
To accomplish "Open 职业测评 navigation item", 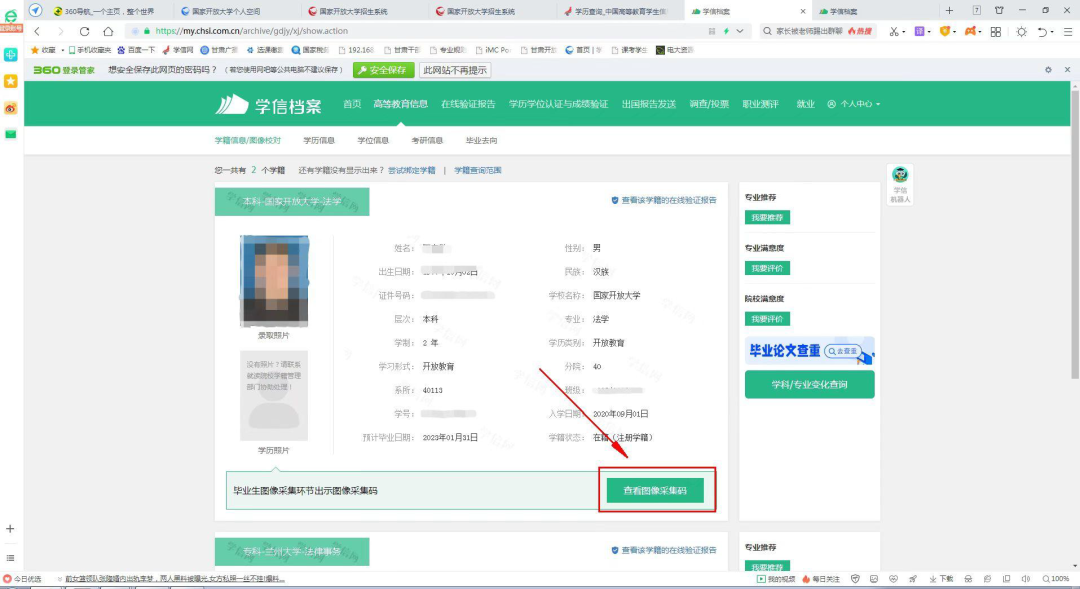I will point(760,104).
